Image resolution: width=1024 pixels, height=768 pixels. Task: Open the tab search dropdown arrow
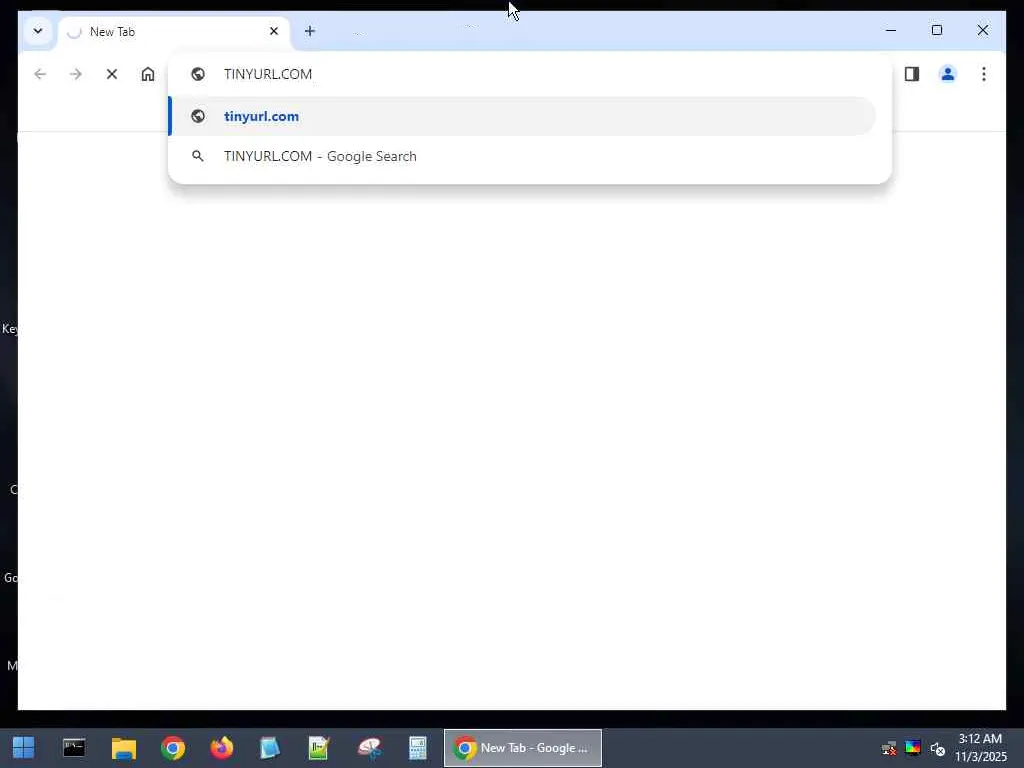click(x=38, y=31)
